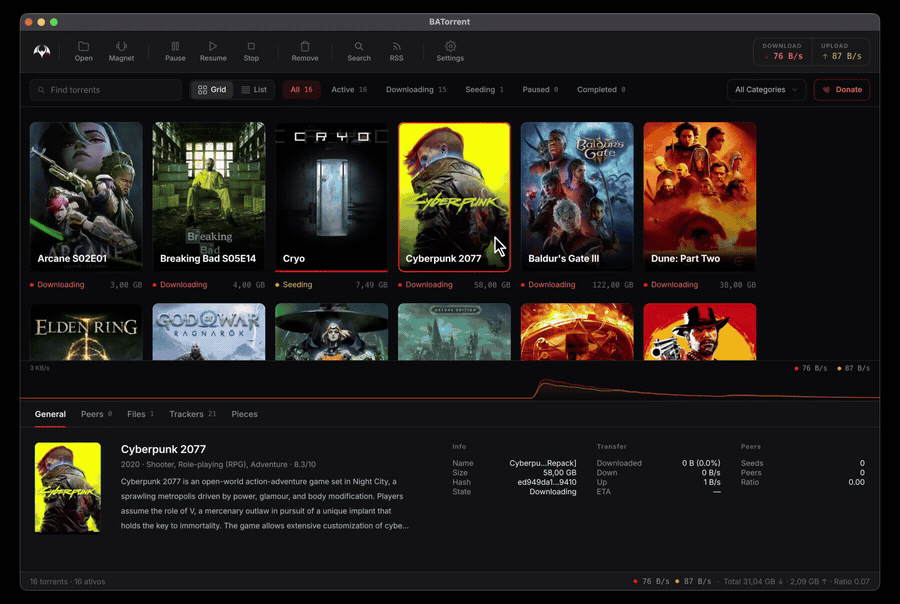Select the Cyberpunk 2077 poster card
This screenshot has height=604, width=900.
point(454,196)
